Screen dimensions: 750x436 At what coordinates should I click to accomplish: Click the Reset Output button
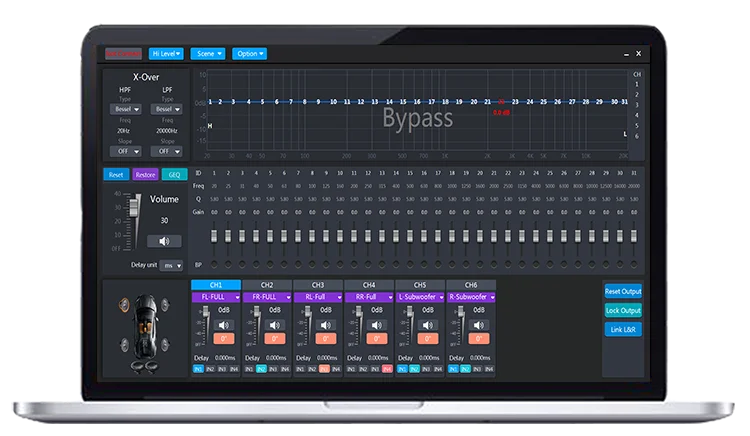(623, 292)
